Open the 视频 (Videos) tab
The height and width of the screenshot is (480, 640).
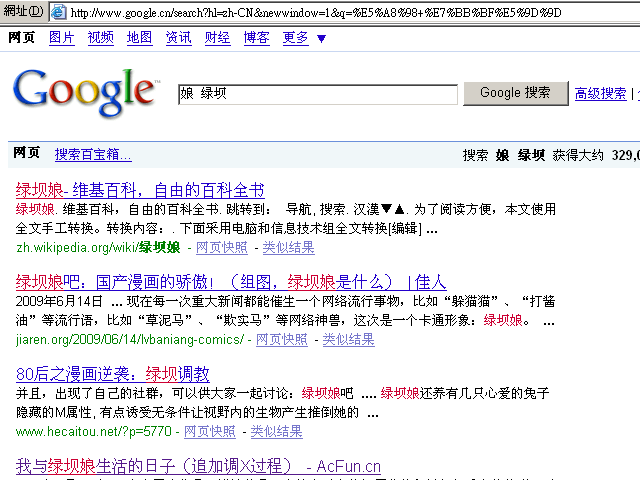click(100, 38)
